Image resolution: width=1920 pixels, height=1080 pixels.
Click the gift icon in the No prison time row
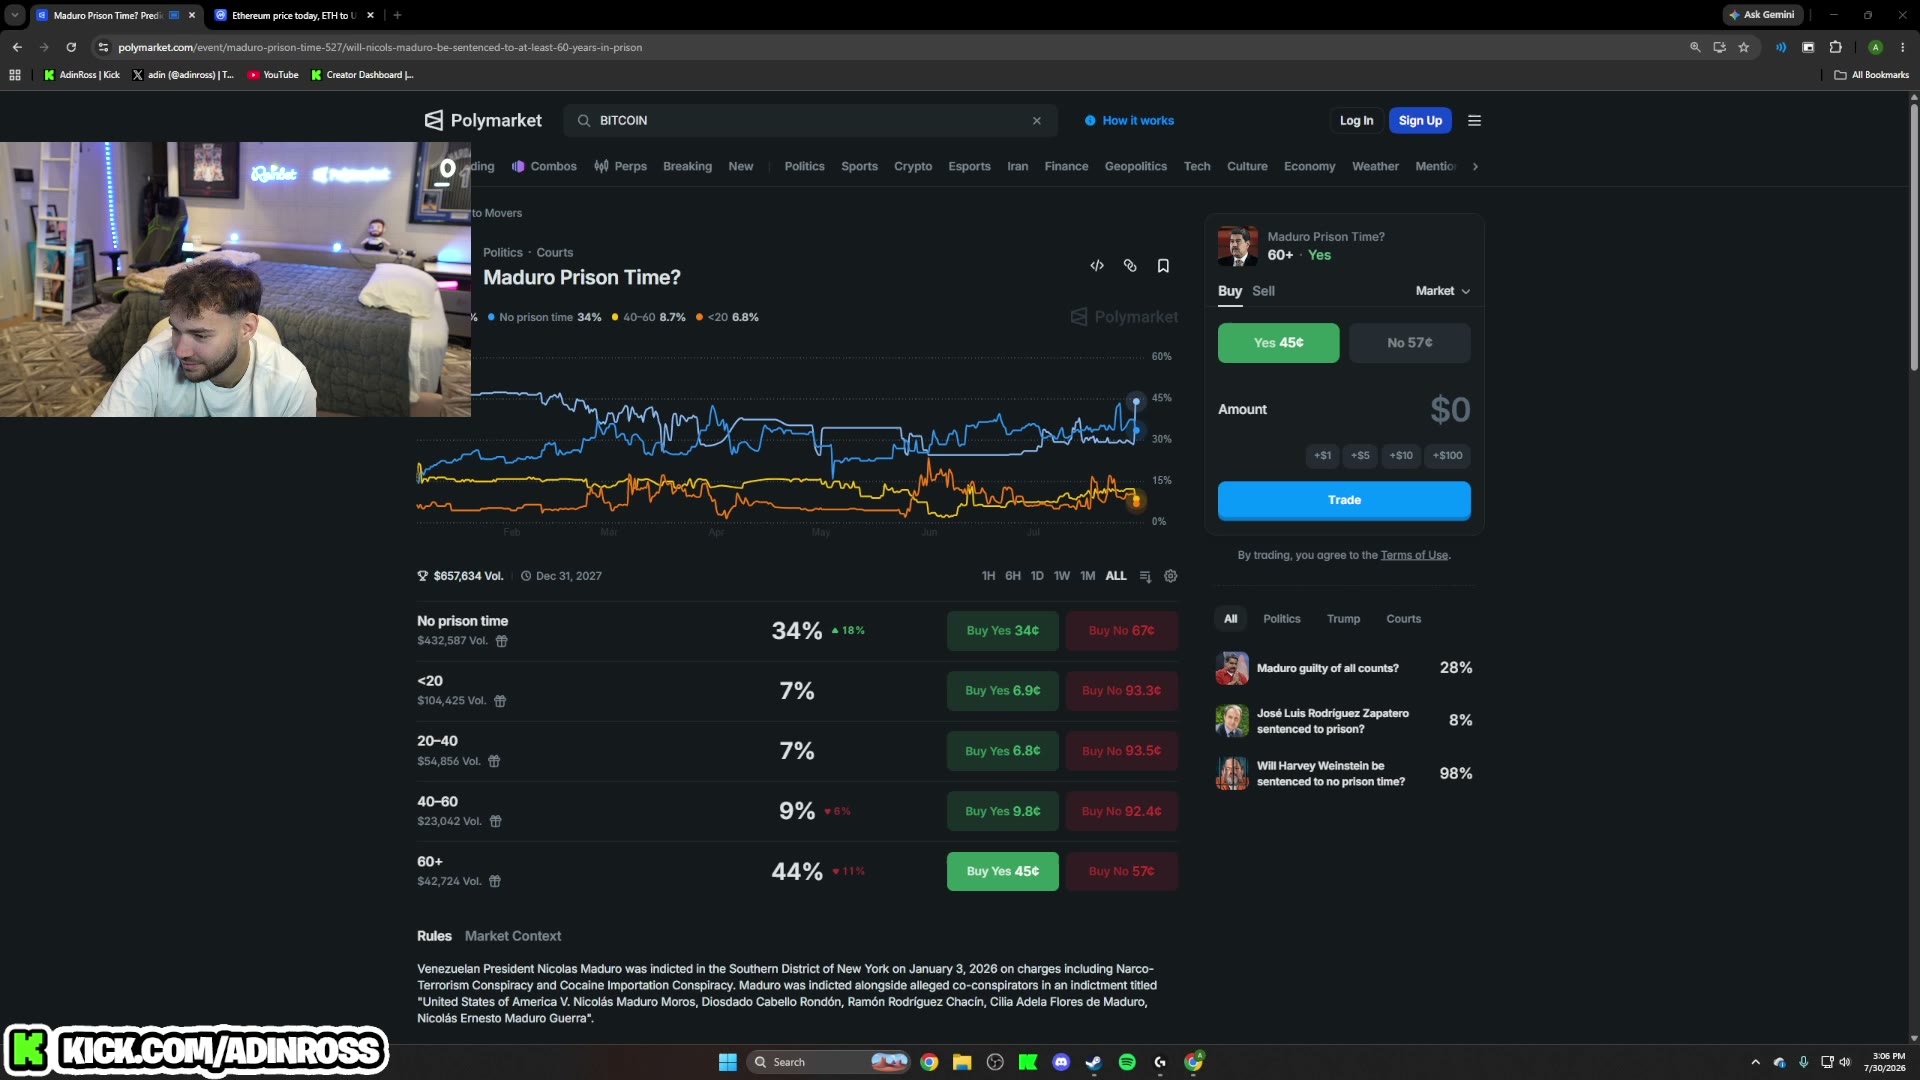(x=502, y=641)
